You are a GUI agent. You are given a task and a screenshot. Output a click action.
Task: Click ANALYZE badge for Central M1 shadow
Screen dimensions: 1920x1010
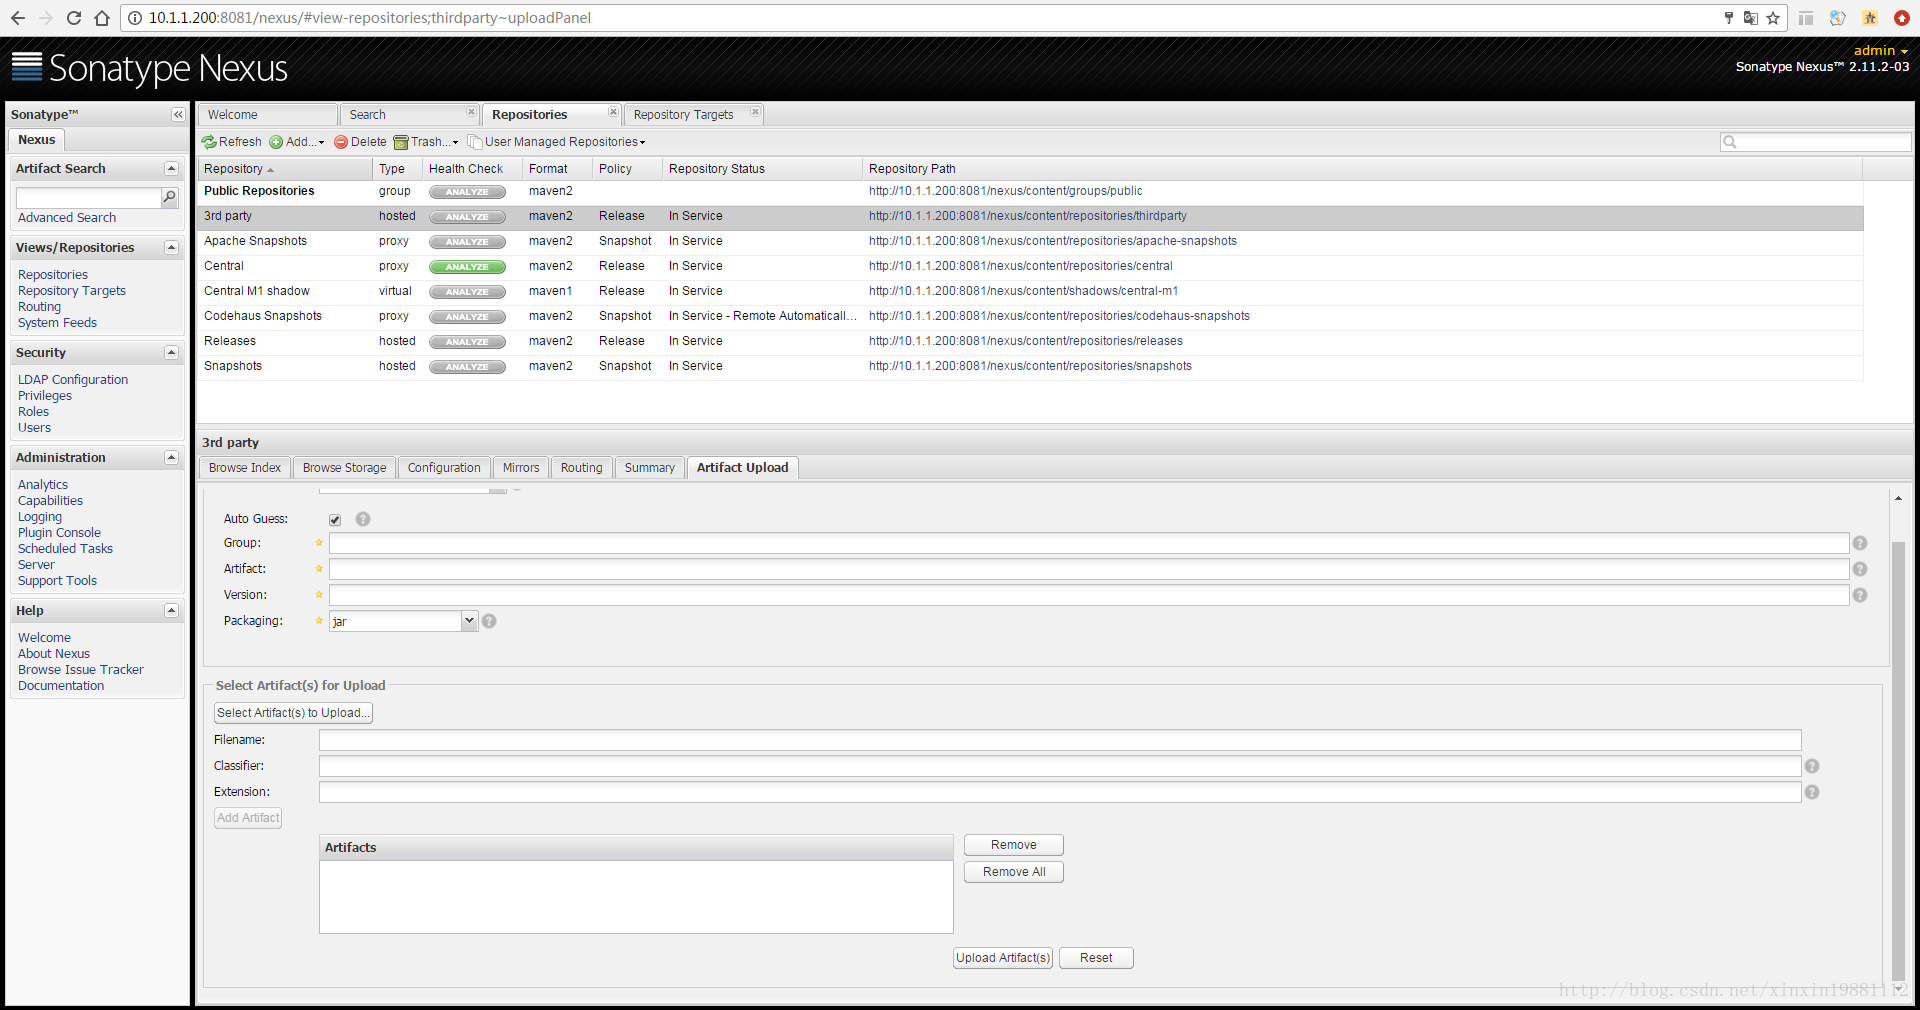click(x=467, y=292)
